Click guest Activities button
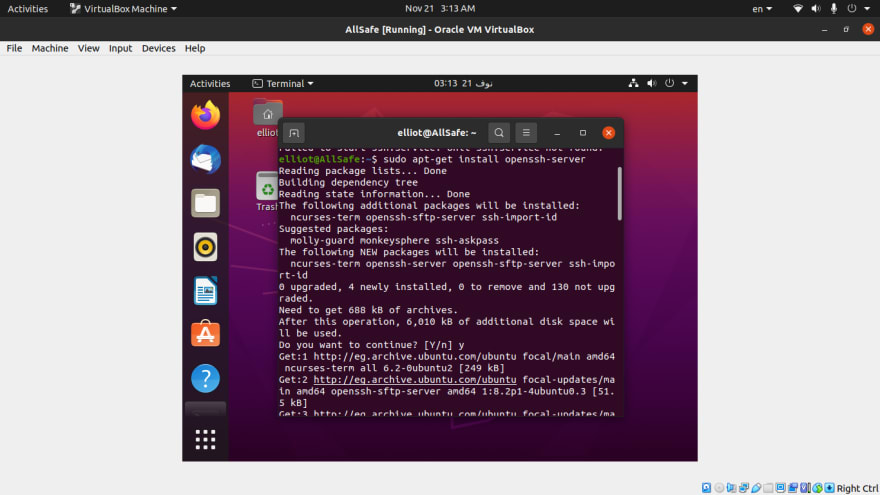This screenshot has height=495, width=880. [x=210, y=83]
